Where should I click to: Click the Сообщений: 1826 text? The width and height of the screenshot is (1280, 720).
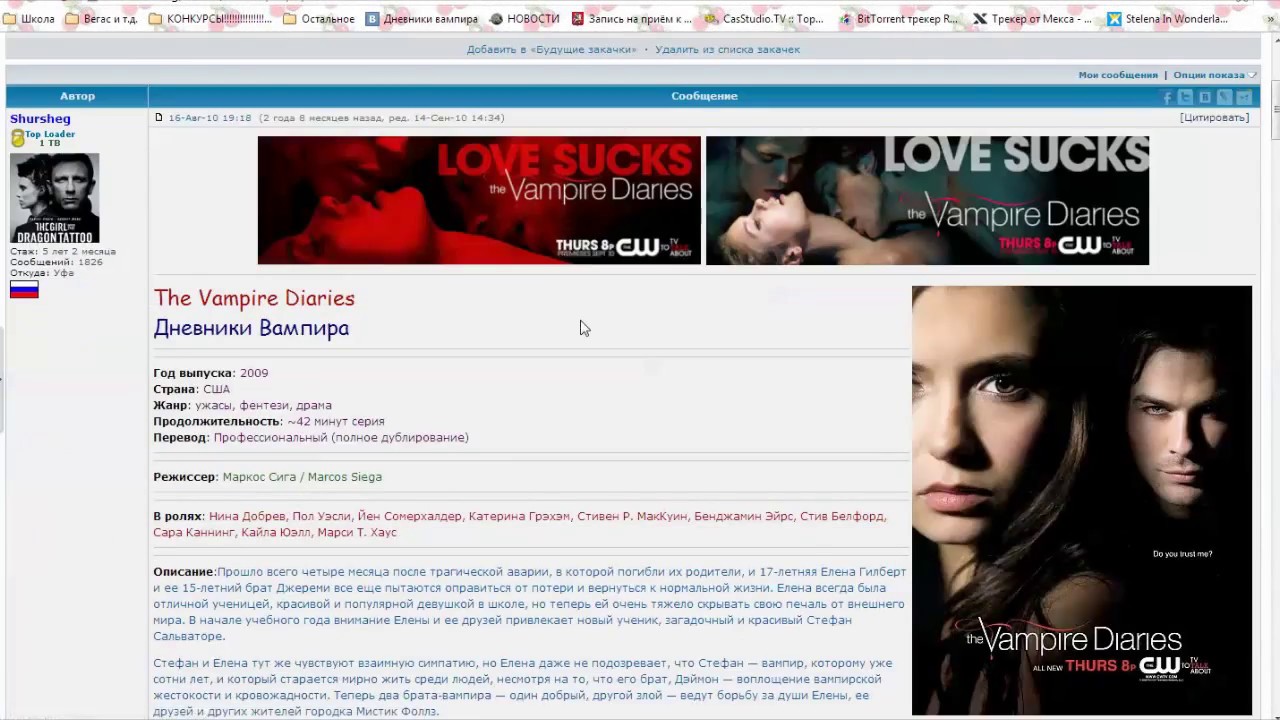56,262
